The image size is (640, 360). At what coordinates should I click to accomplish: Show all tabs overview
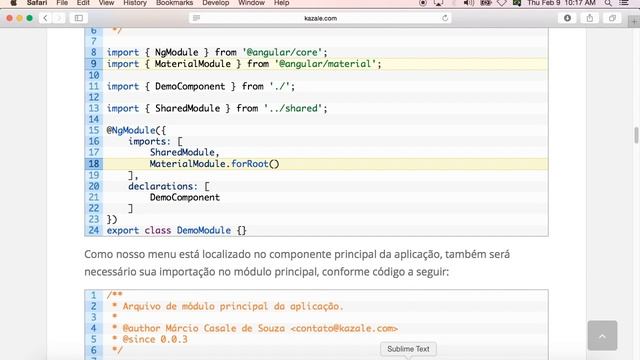(x=612, y=18)
